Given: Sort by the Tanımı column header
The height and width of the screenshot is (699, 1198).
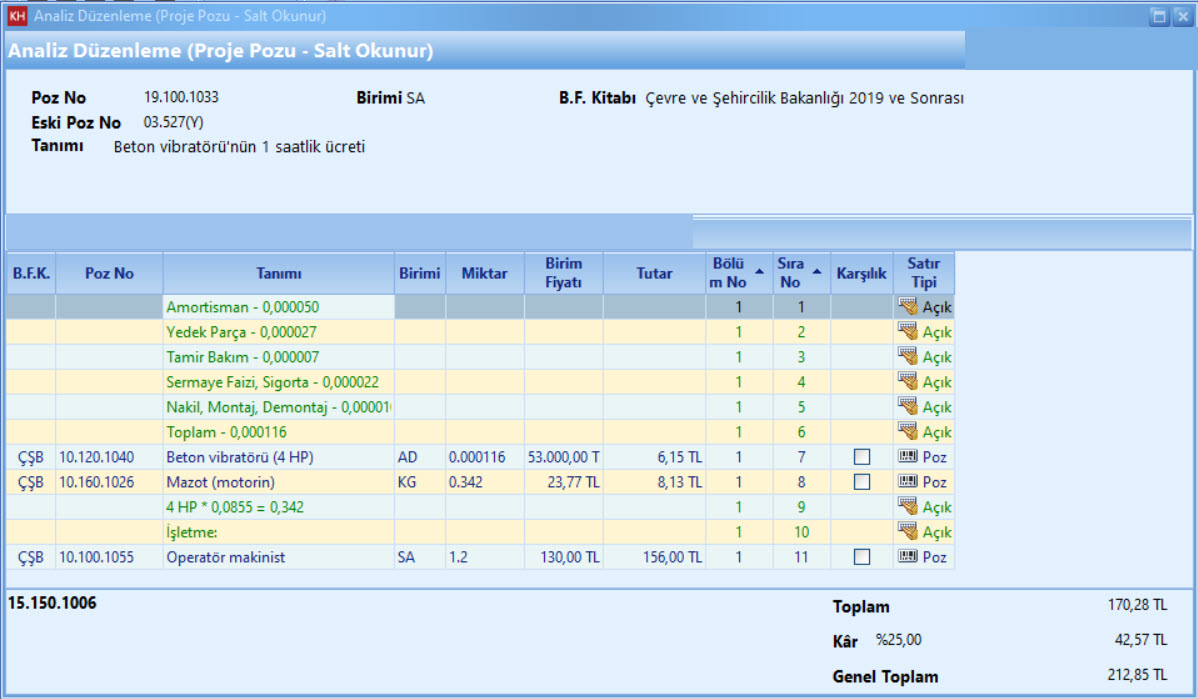Looking at the screenshot, I should [x=278, y=273].
